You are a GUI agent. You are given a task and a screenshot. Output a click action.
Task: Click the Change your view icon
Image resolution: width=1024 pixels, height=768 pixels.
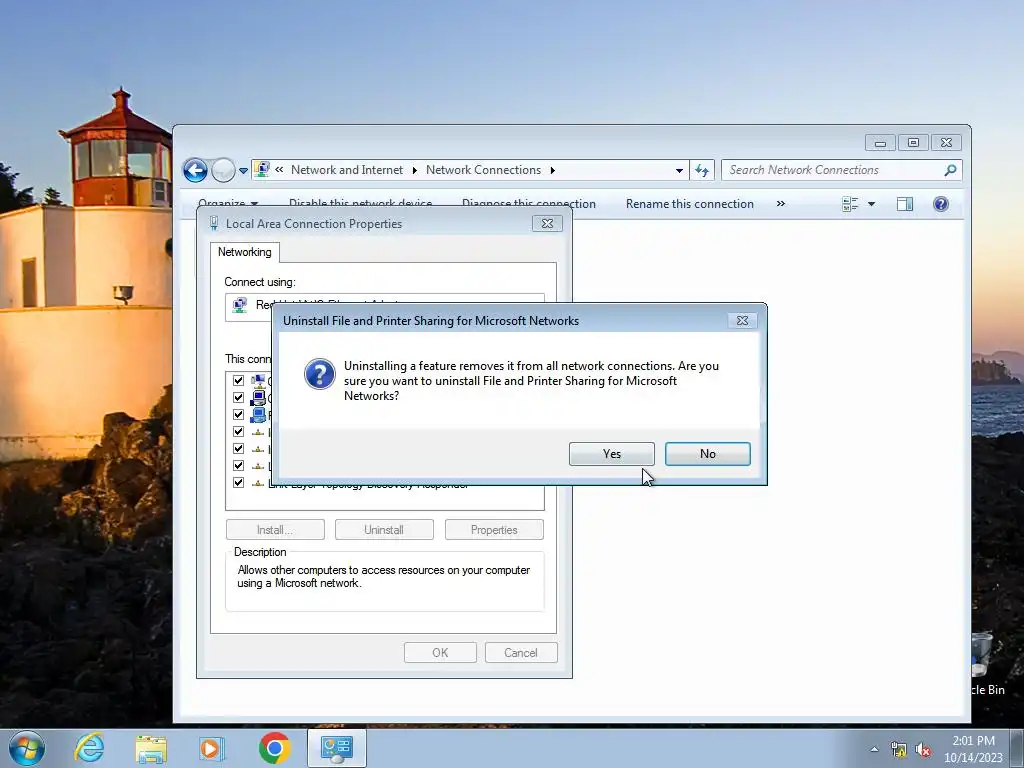tap(850, 204)
